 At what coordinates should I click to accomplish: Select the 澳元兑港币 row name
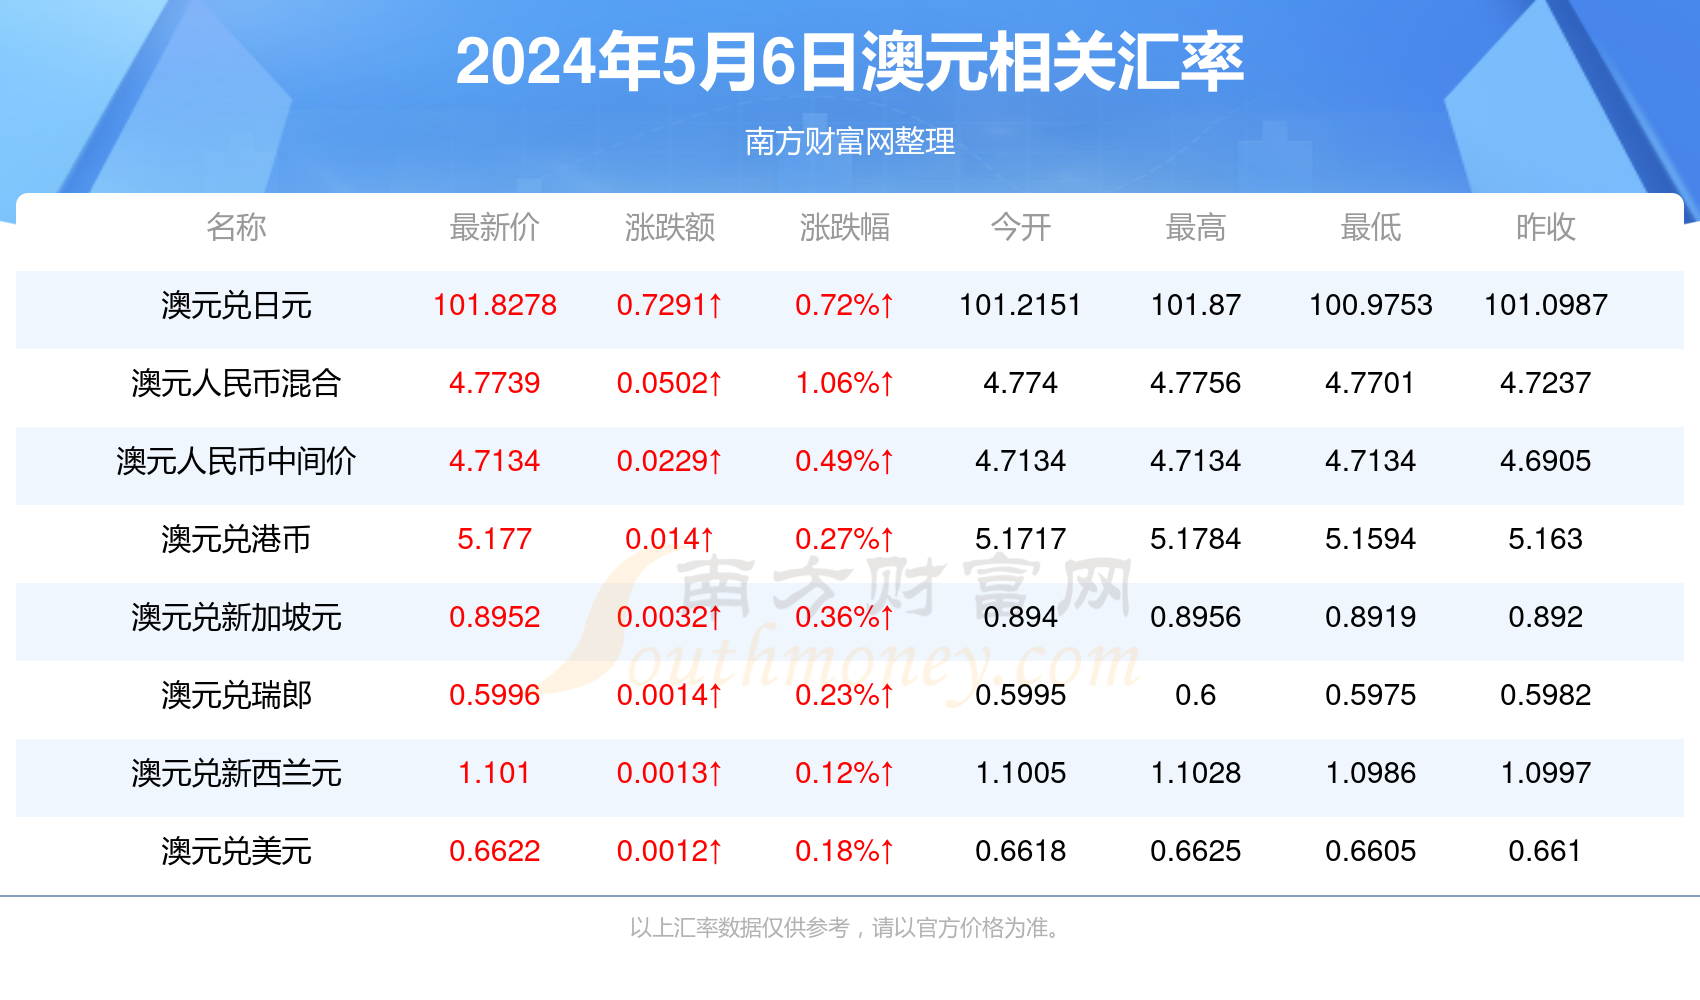coord(236,539)
